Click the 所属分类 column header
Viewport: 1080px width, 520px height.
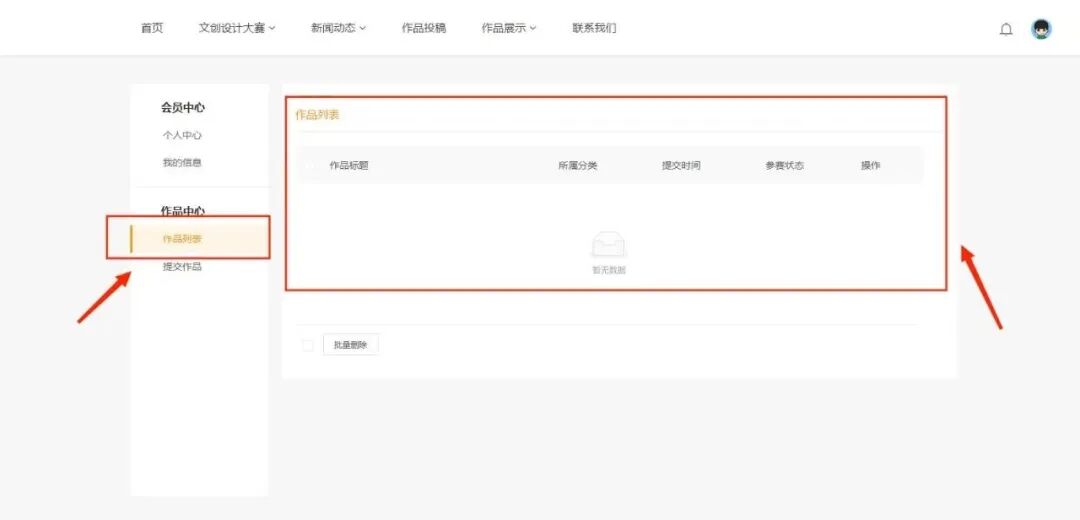pos(578,165)
